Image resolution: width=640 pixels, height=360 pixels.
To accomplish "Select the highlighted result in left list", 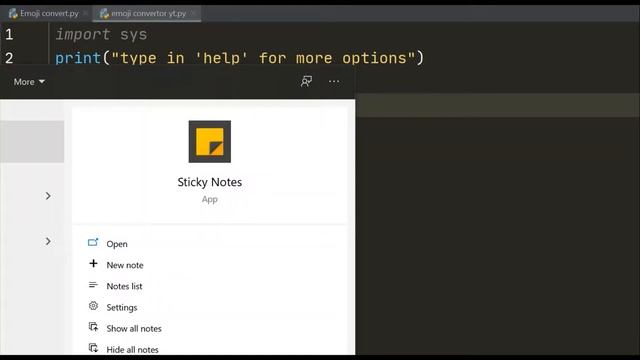I will coord(32,142).
